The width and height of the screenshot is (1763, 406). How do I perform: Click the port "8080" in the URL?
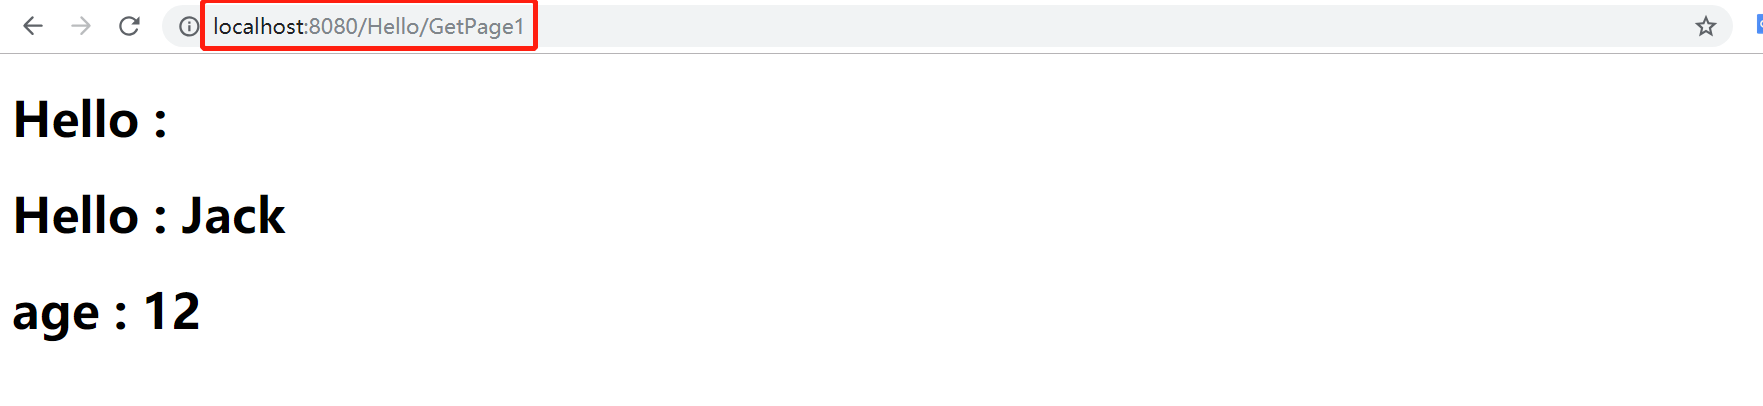click(x=333, y=27)
